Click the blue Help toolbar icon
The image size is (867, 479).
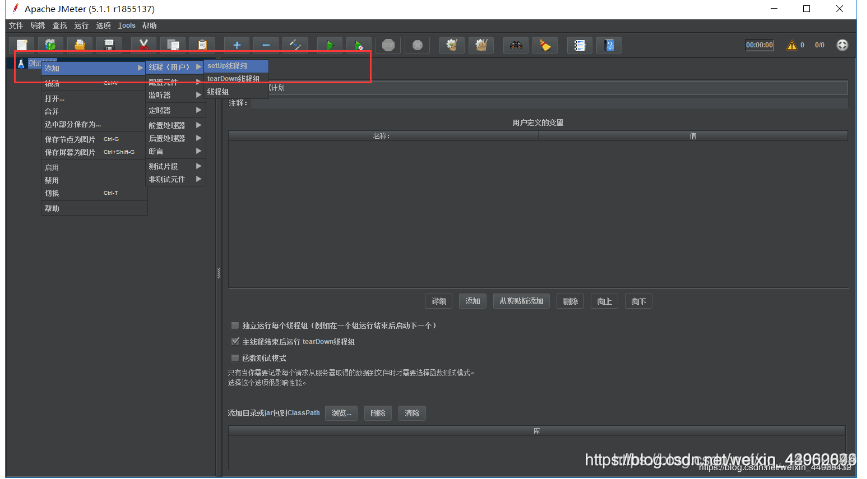609,45
